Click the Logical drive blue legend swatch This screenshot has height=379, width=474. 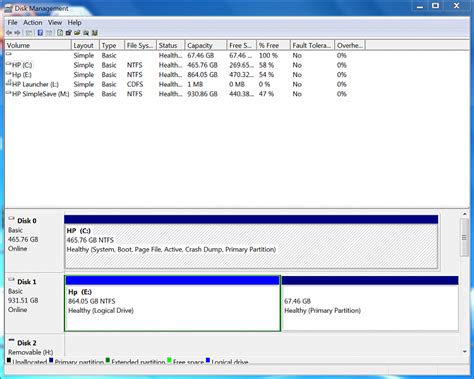pyautogui.click(x=208, y=360)
